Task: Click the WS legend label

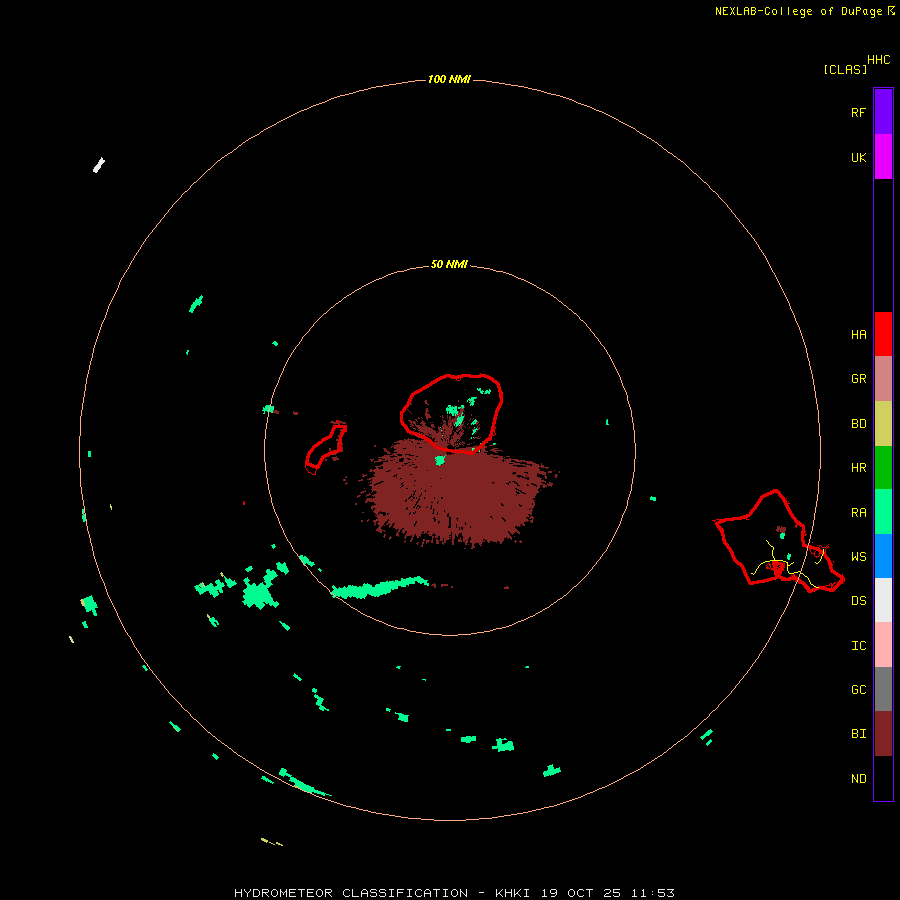Action: (858, 557)
